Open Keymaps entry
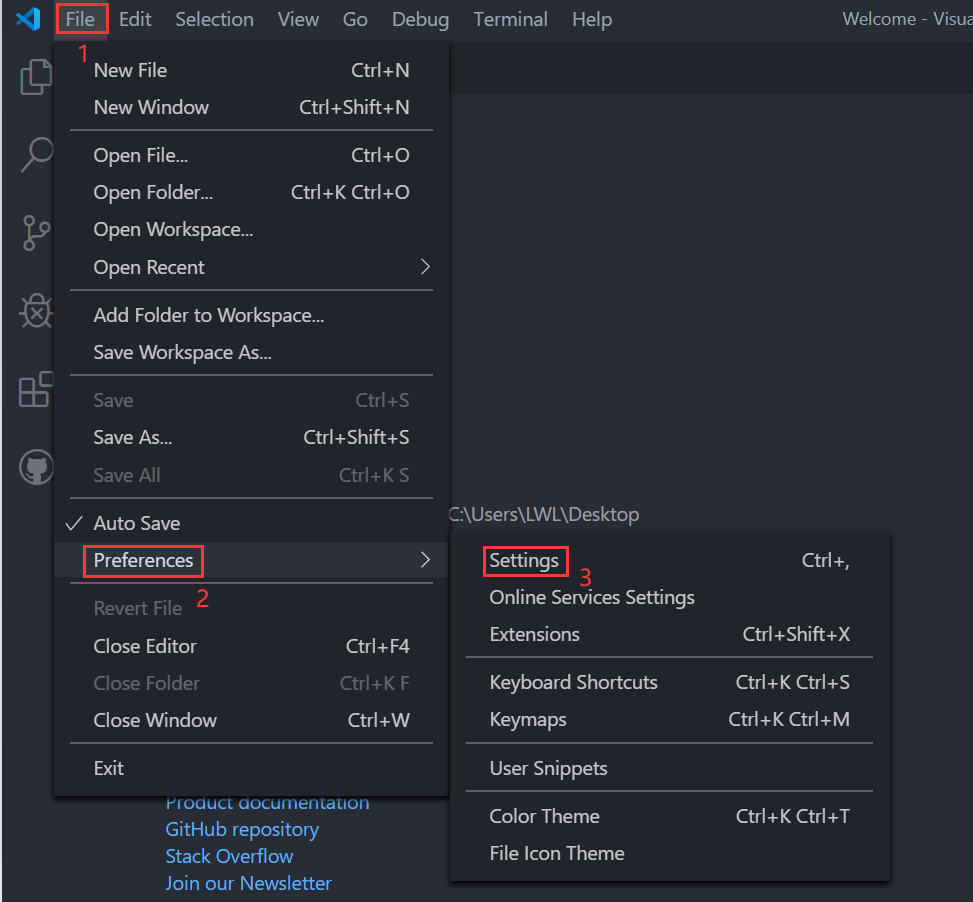This screenshot has height=902, width=973. tap(669, 720)
